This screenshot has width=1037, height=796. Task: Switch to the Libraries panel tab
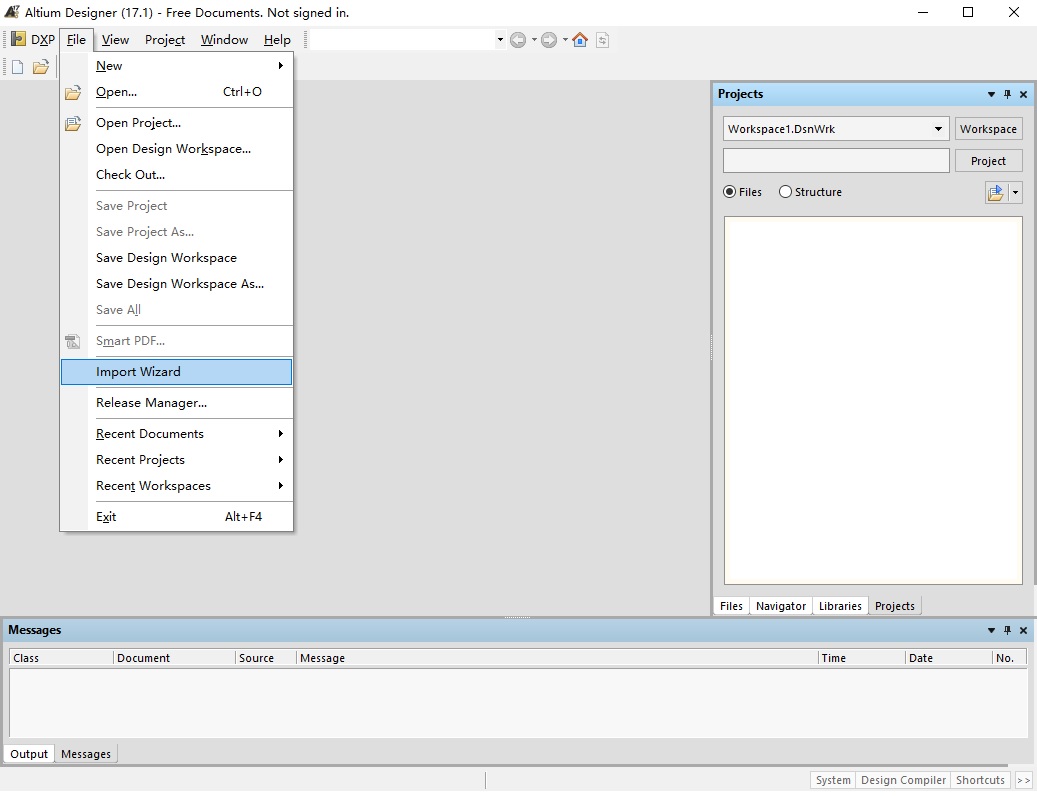(x=840, y=606)
